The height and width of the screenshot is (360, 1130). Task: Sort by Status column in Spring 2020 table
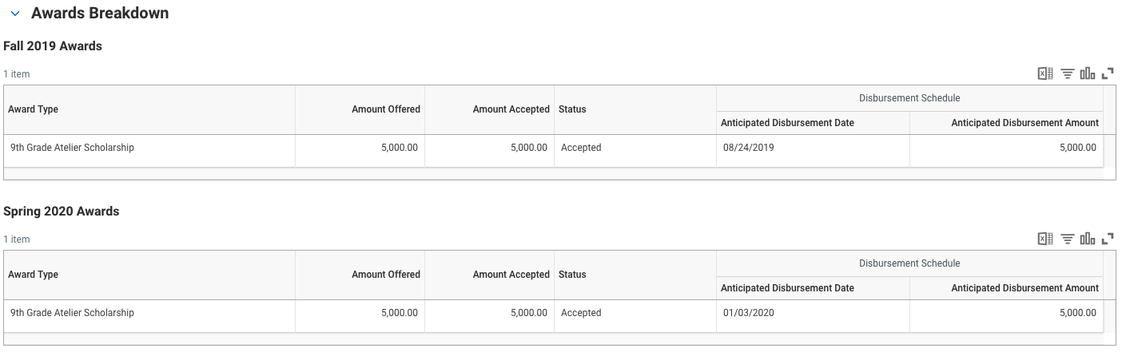coord(572,274)
